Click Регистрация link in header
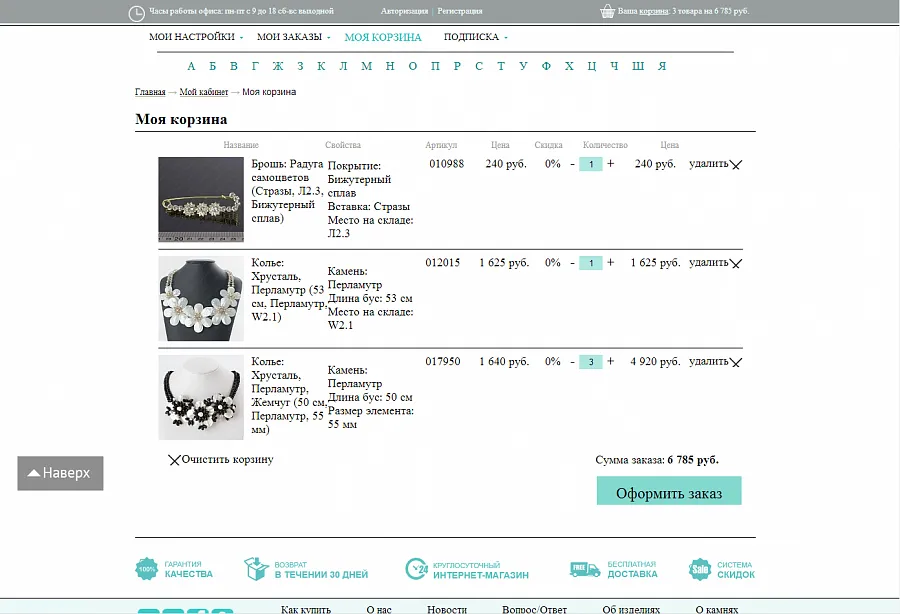The height and width of the screenshot is (614, 900). (x=460, y=11)
